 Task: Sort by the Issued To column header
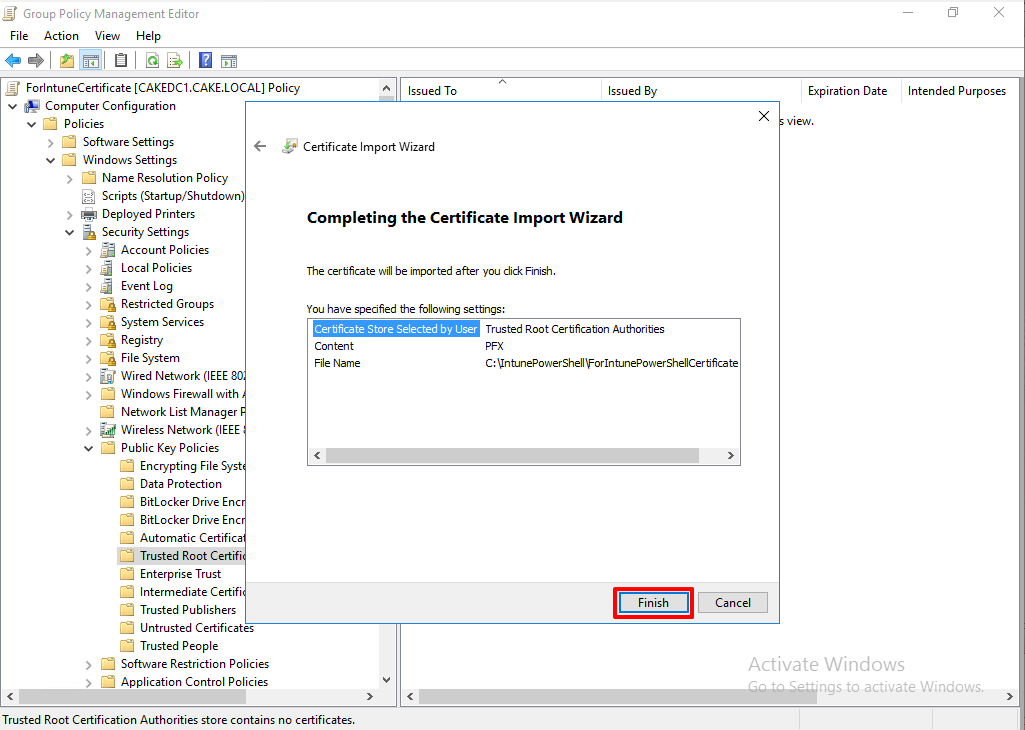(501, 90)
